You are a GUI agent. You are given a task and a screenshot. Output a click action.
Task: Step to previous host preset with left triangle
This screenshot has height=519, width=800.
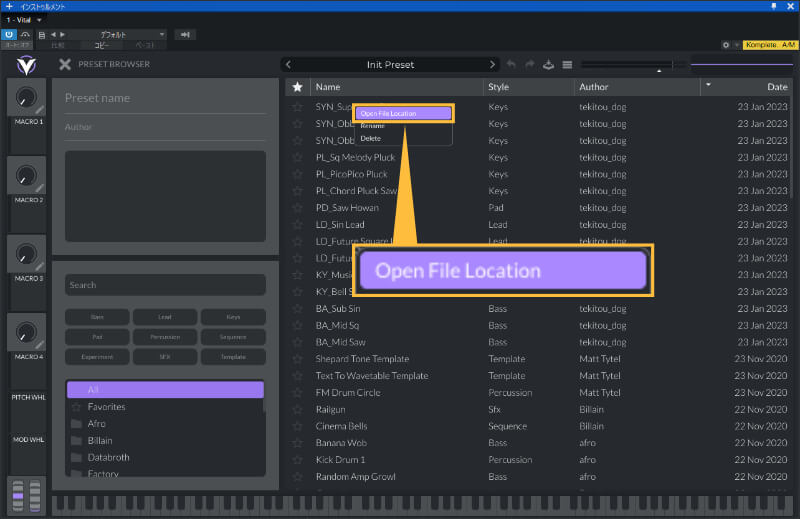(53, 35)
